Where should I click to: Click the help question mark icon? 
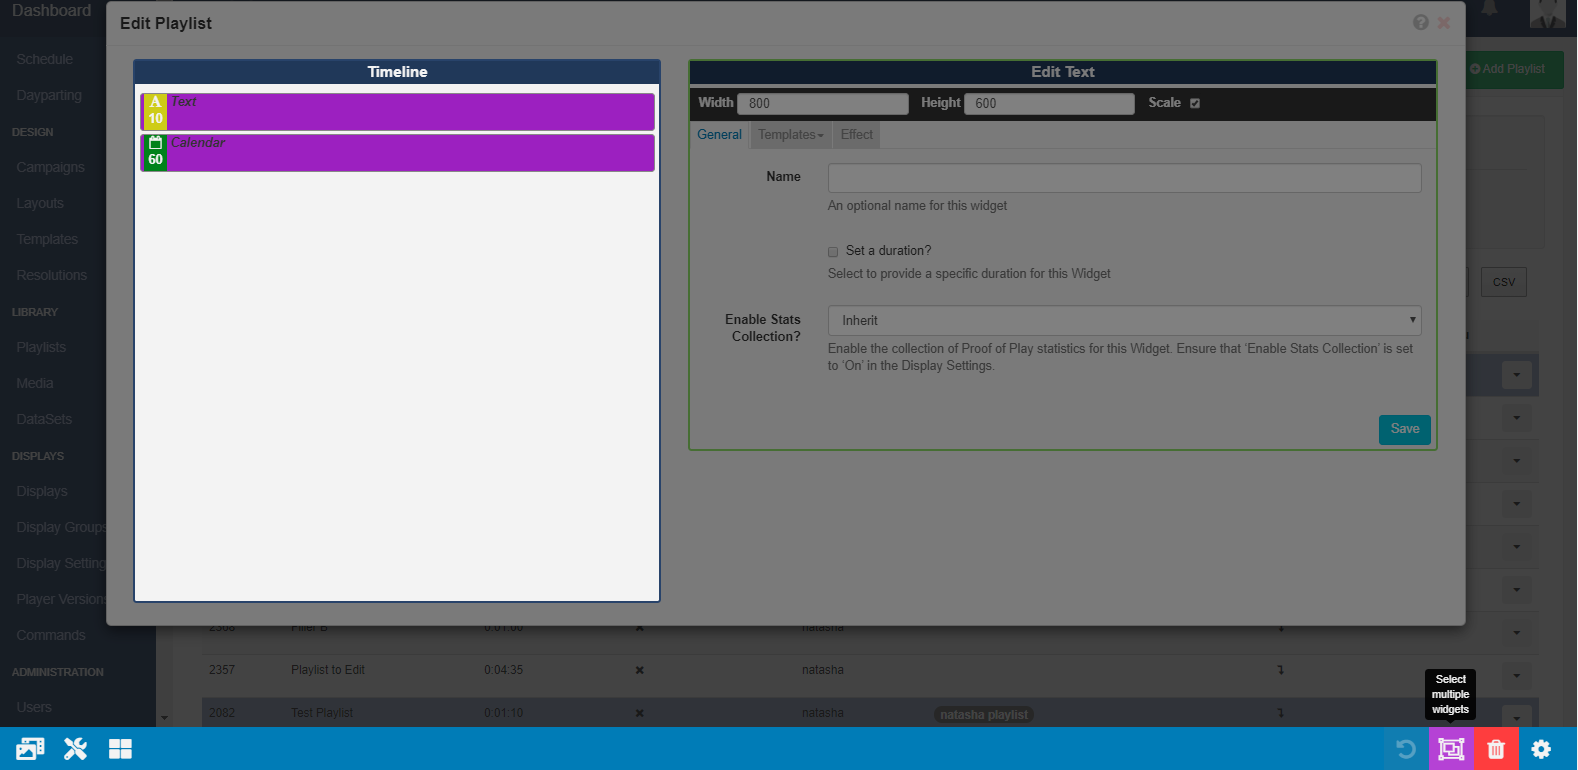[x=1420, y=23]
